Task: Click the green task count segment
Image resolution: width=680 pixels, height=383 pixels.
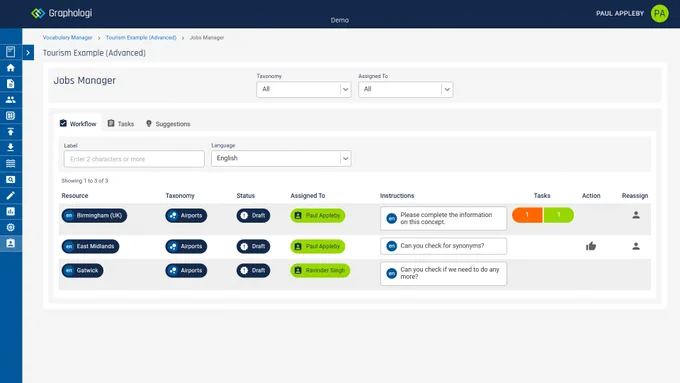Action: (559, 215)
